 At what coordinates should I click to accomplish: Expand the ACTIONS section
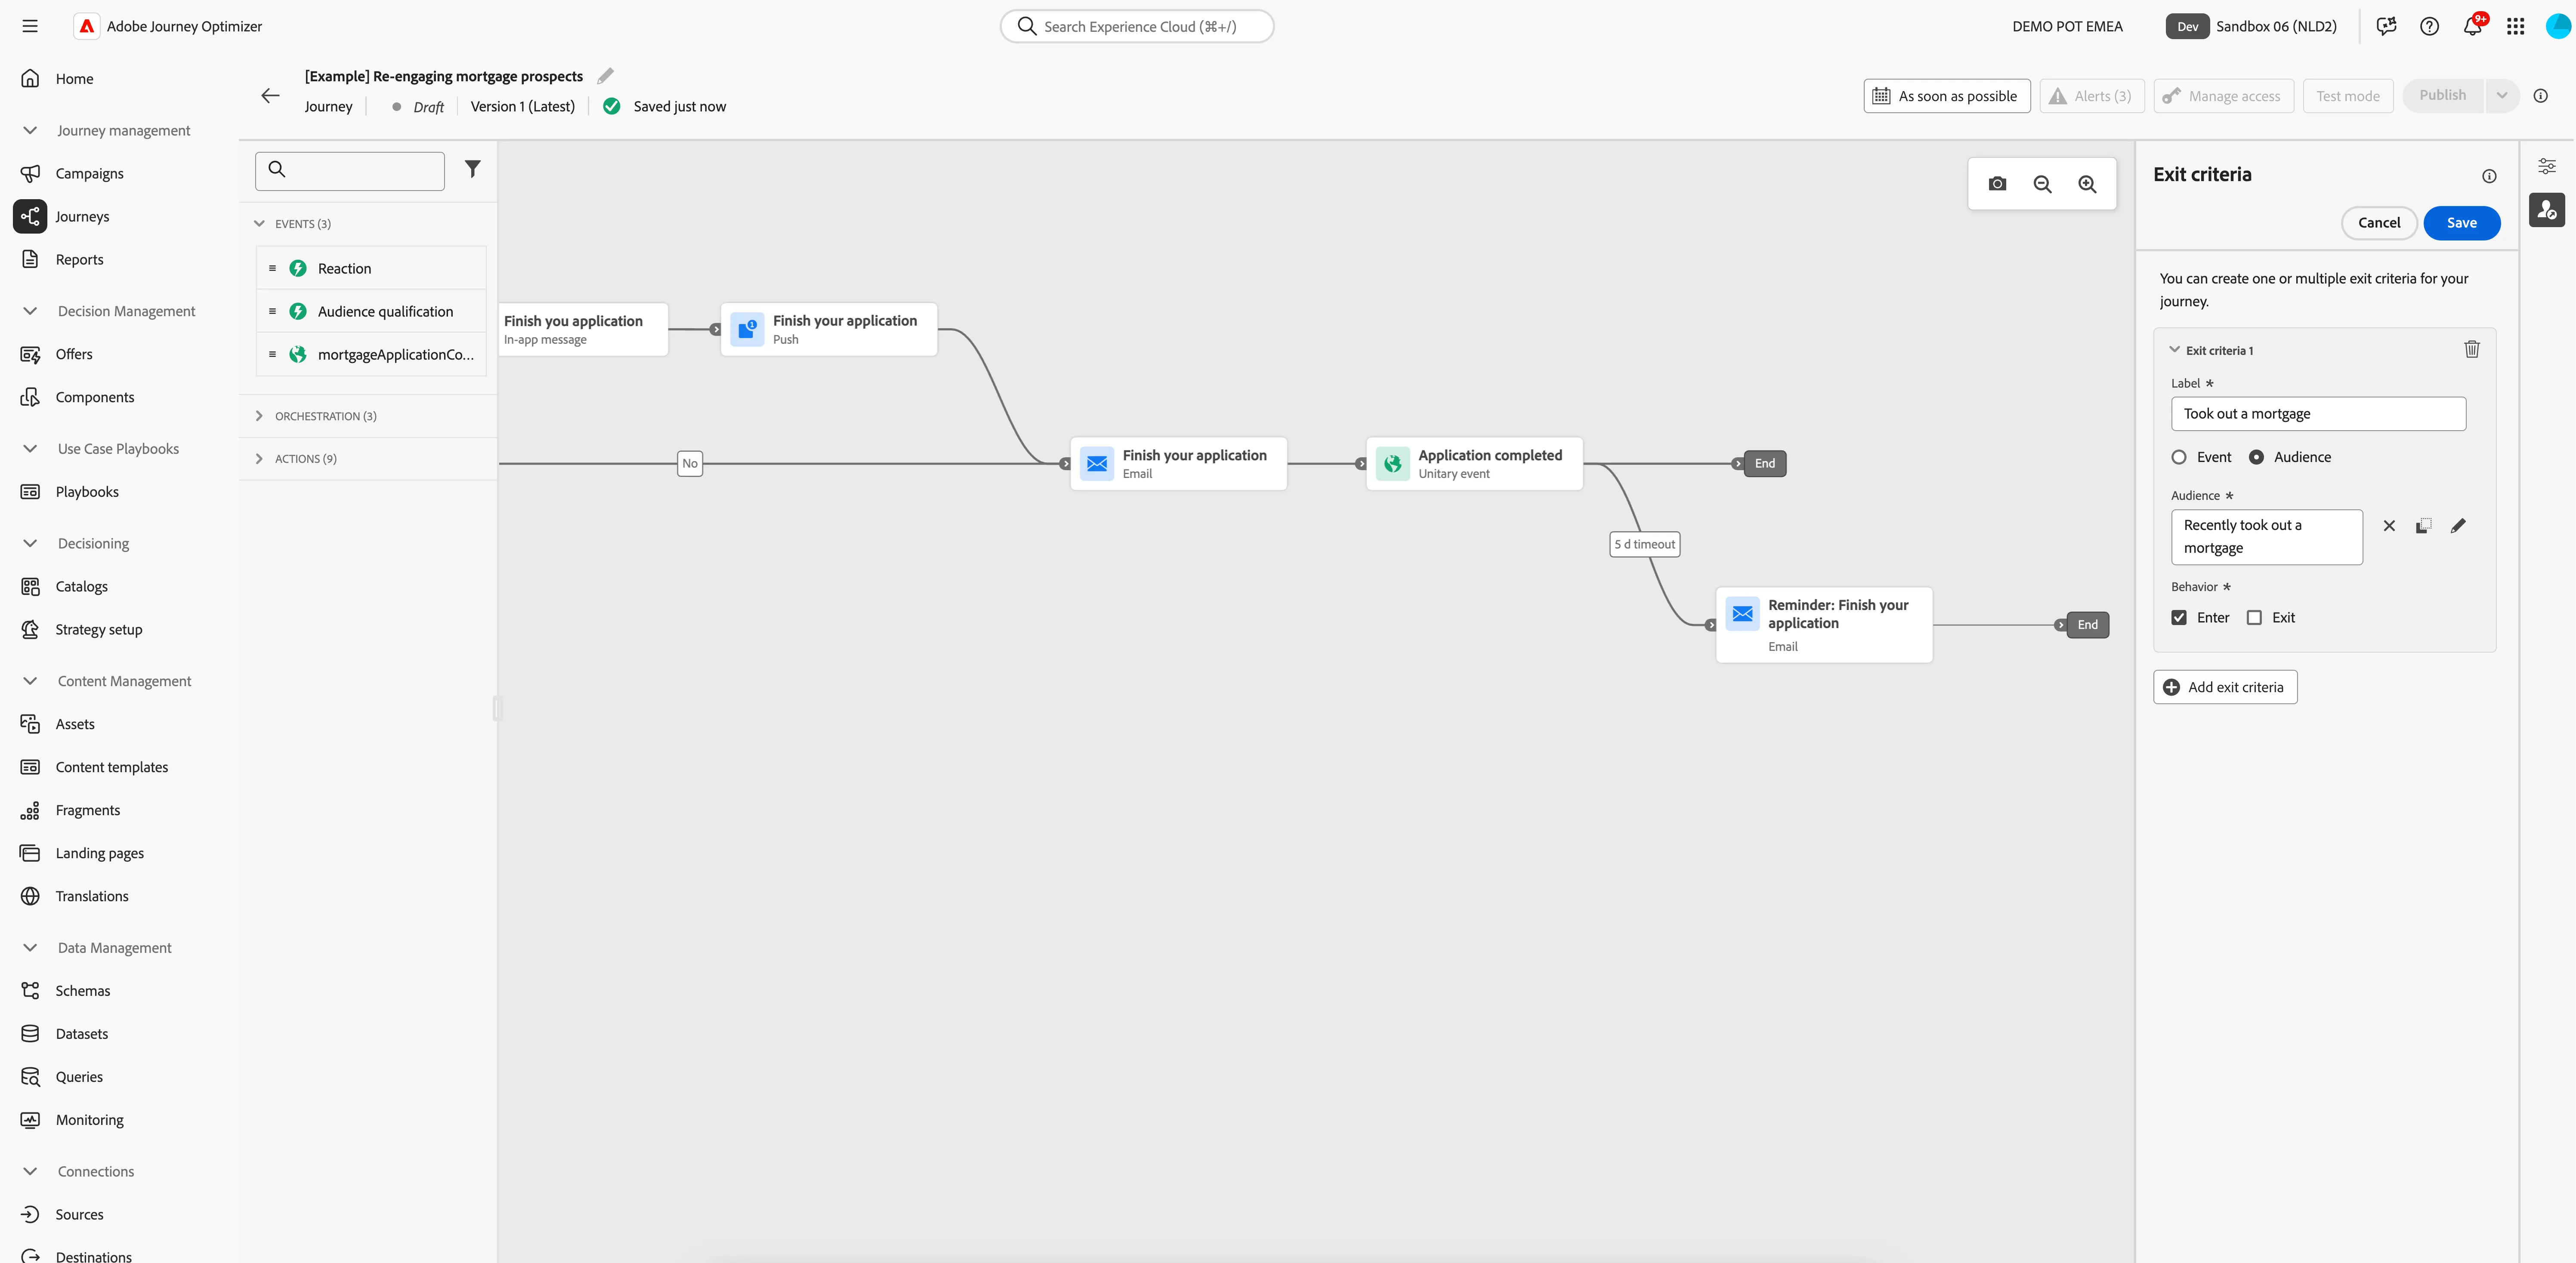point(259,459)
